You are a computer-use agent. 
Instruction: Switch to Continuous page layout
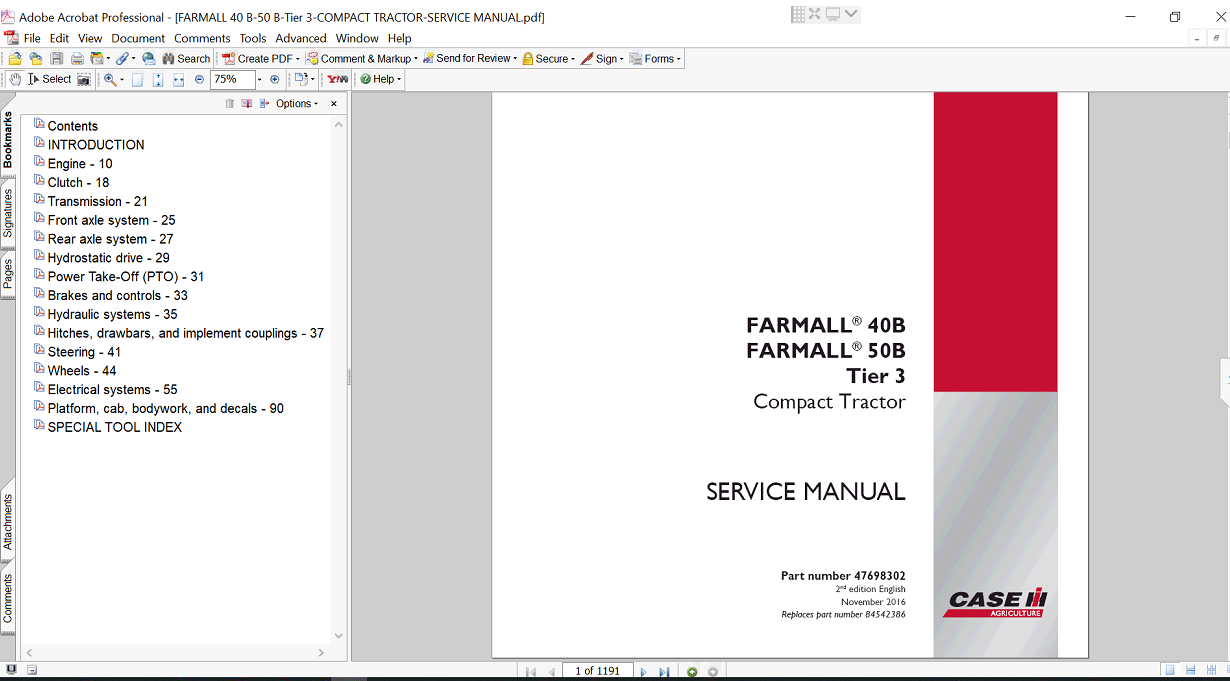coord(1190,671)
